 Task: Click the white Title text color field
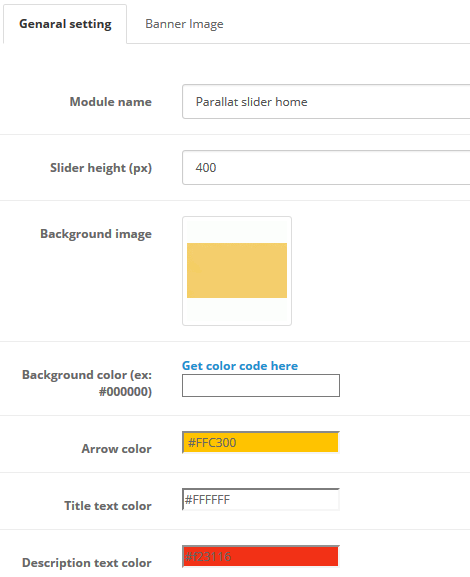261,499
